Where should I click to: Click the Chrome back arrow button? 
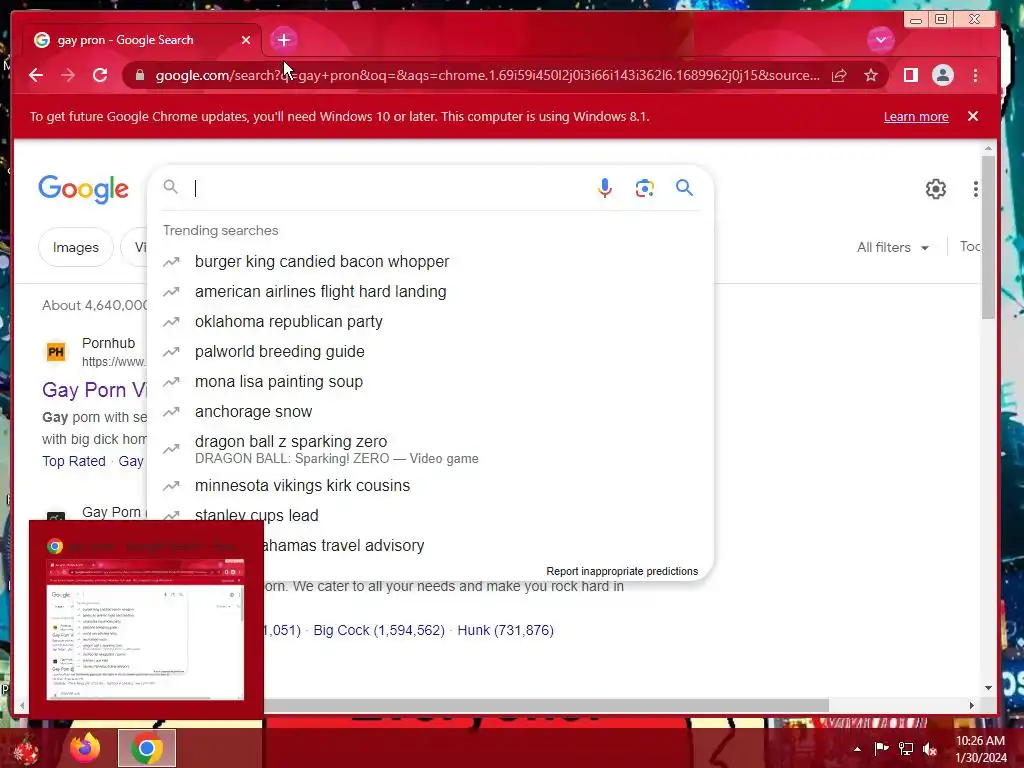36,75
